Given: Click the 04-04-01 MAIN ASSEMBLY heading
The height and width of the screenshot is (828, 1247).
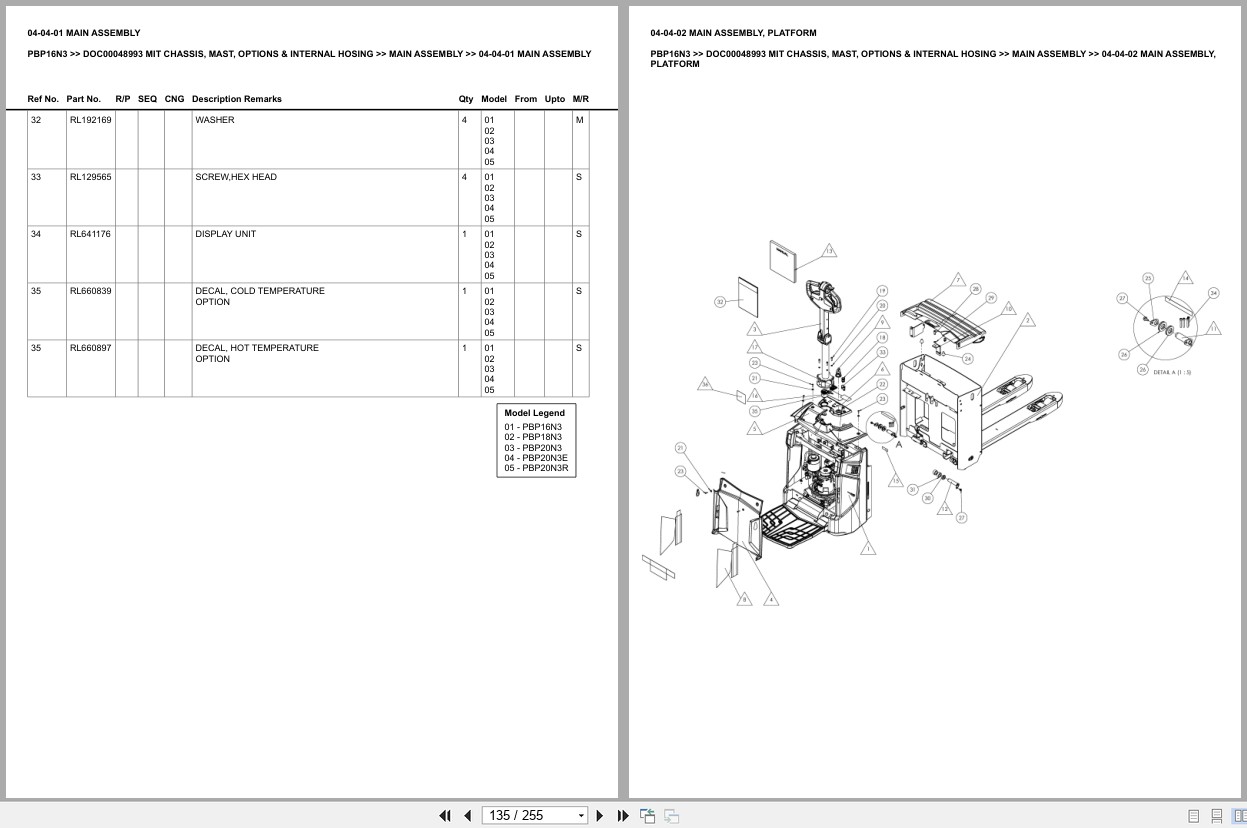Looking at the screenshot, I should pos(84,33).
